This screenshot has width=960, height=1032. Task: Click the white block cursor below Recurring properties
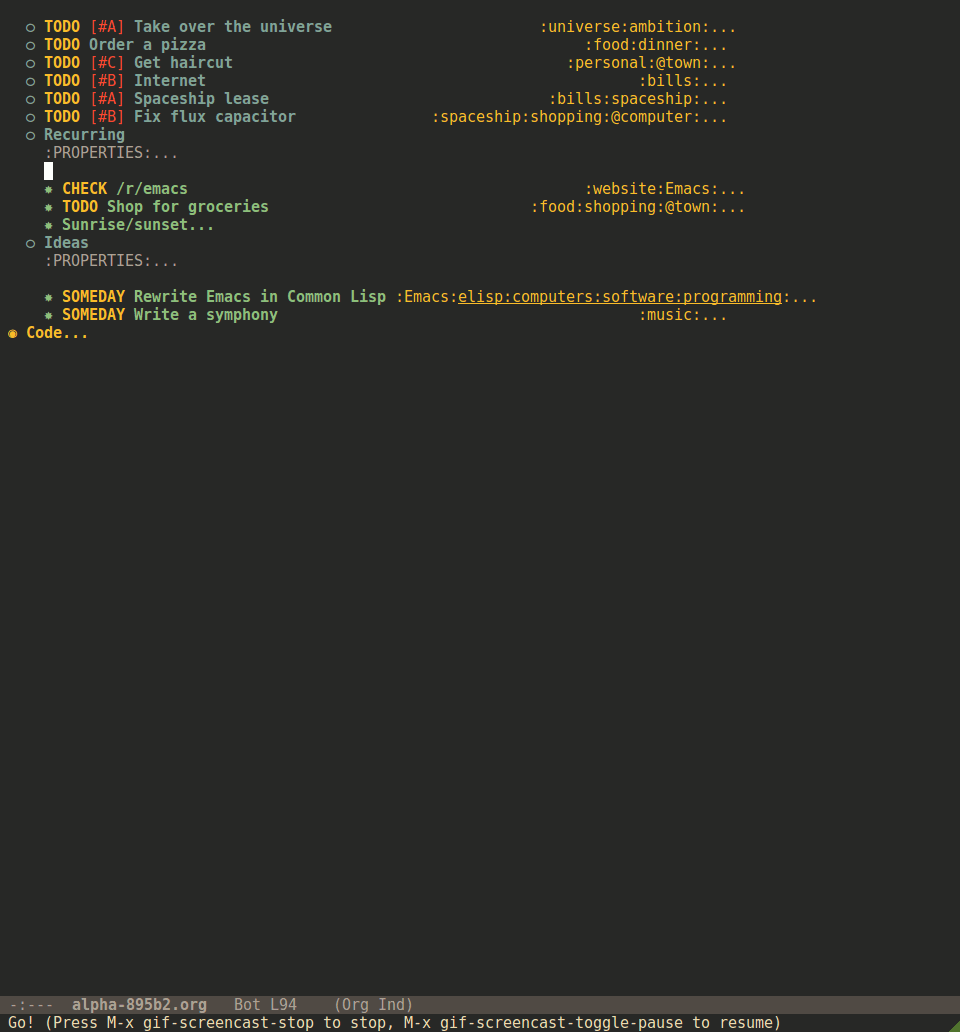tap(49, 171)
